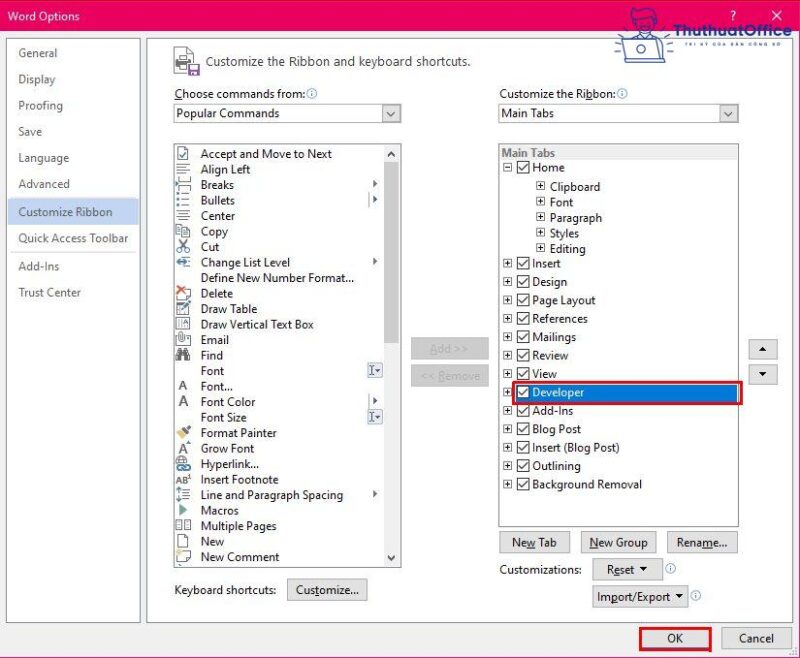Switch to the Proofing settings page
This screenshot has width=800, height=658.
(x=40, y=106)
